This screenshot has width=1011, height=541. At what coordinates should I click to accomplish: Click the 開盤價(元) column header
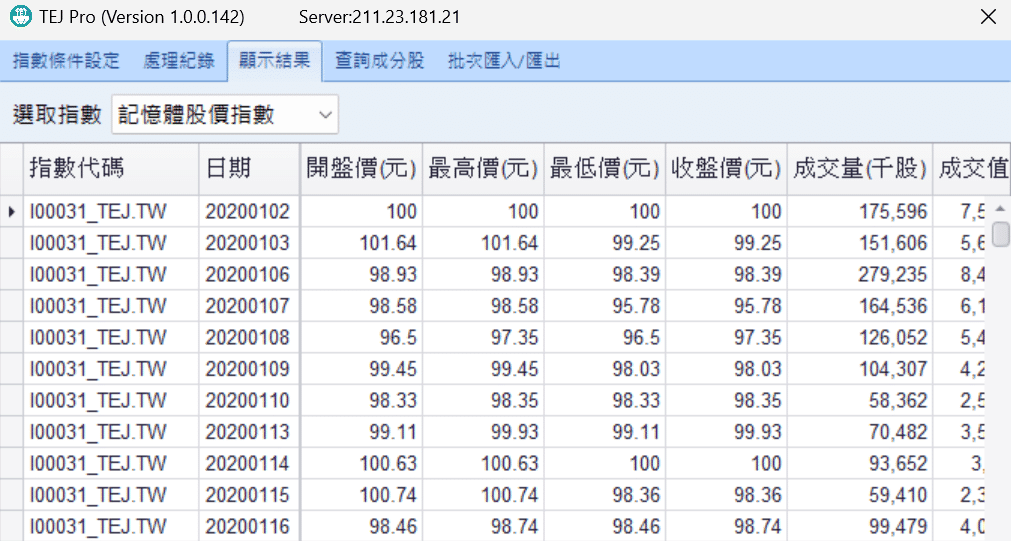[x=361, y=168]
